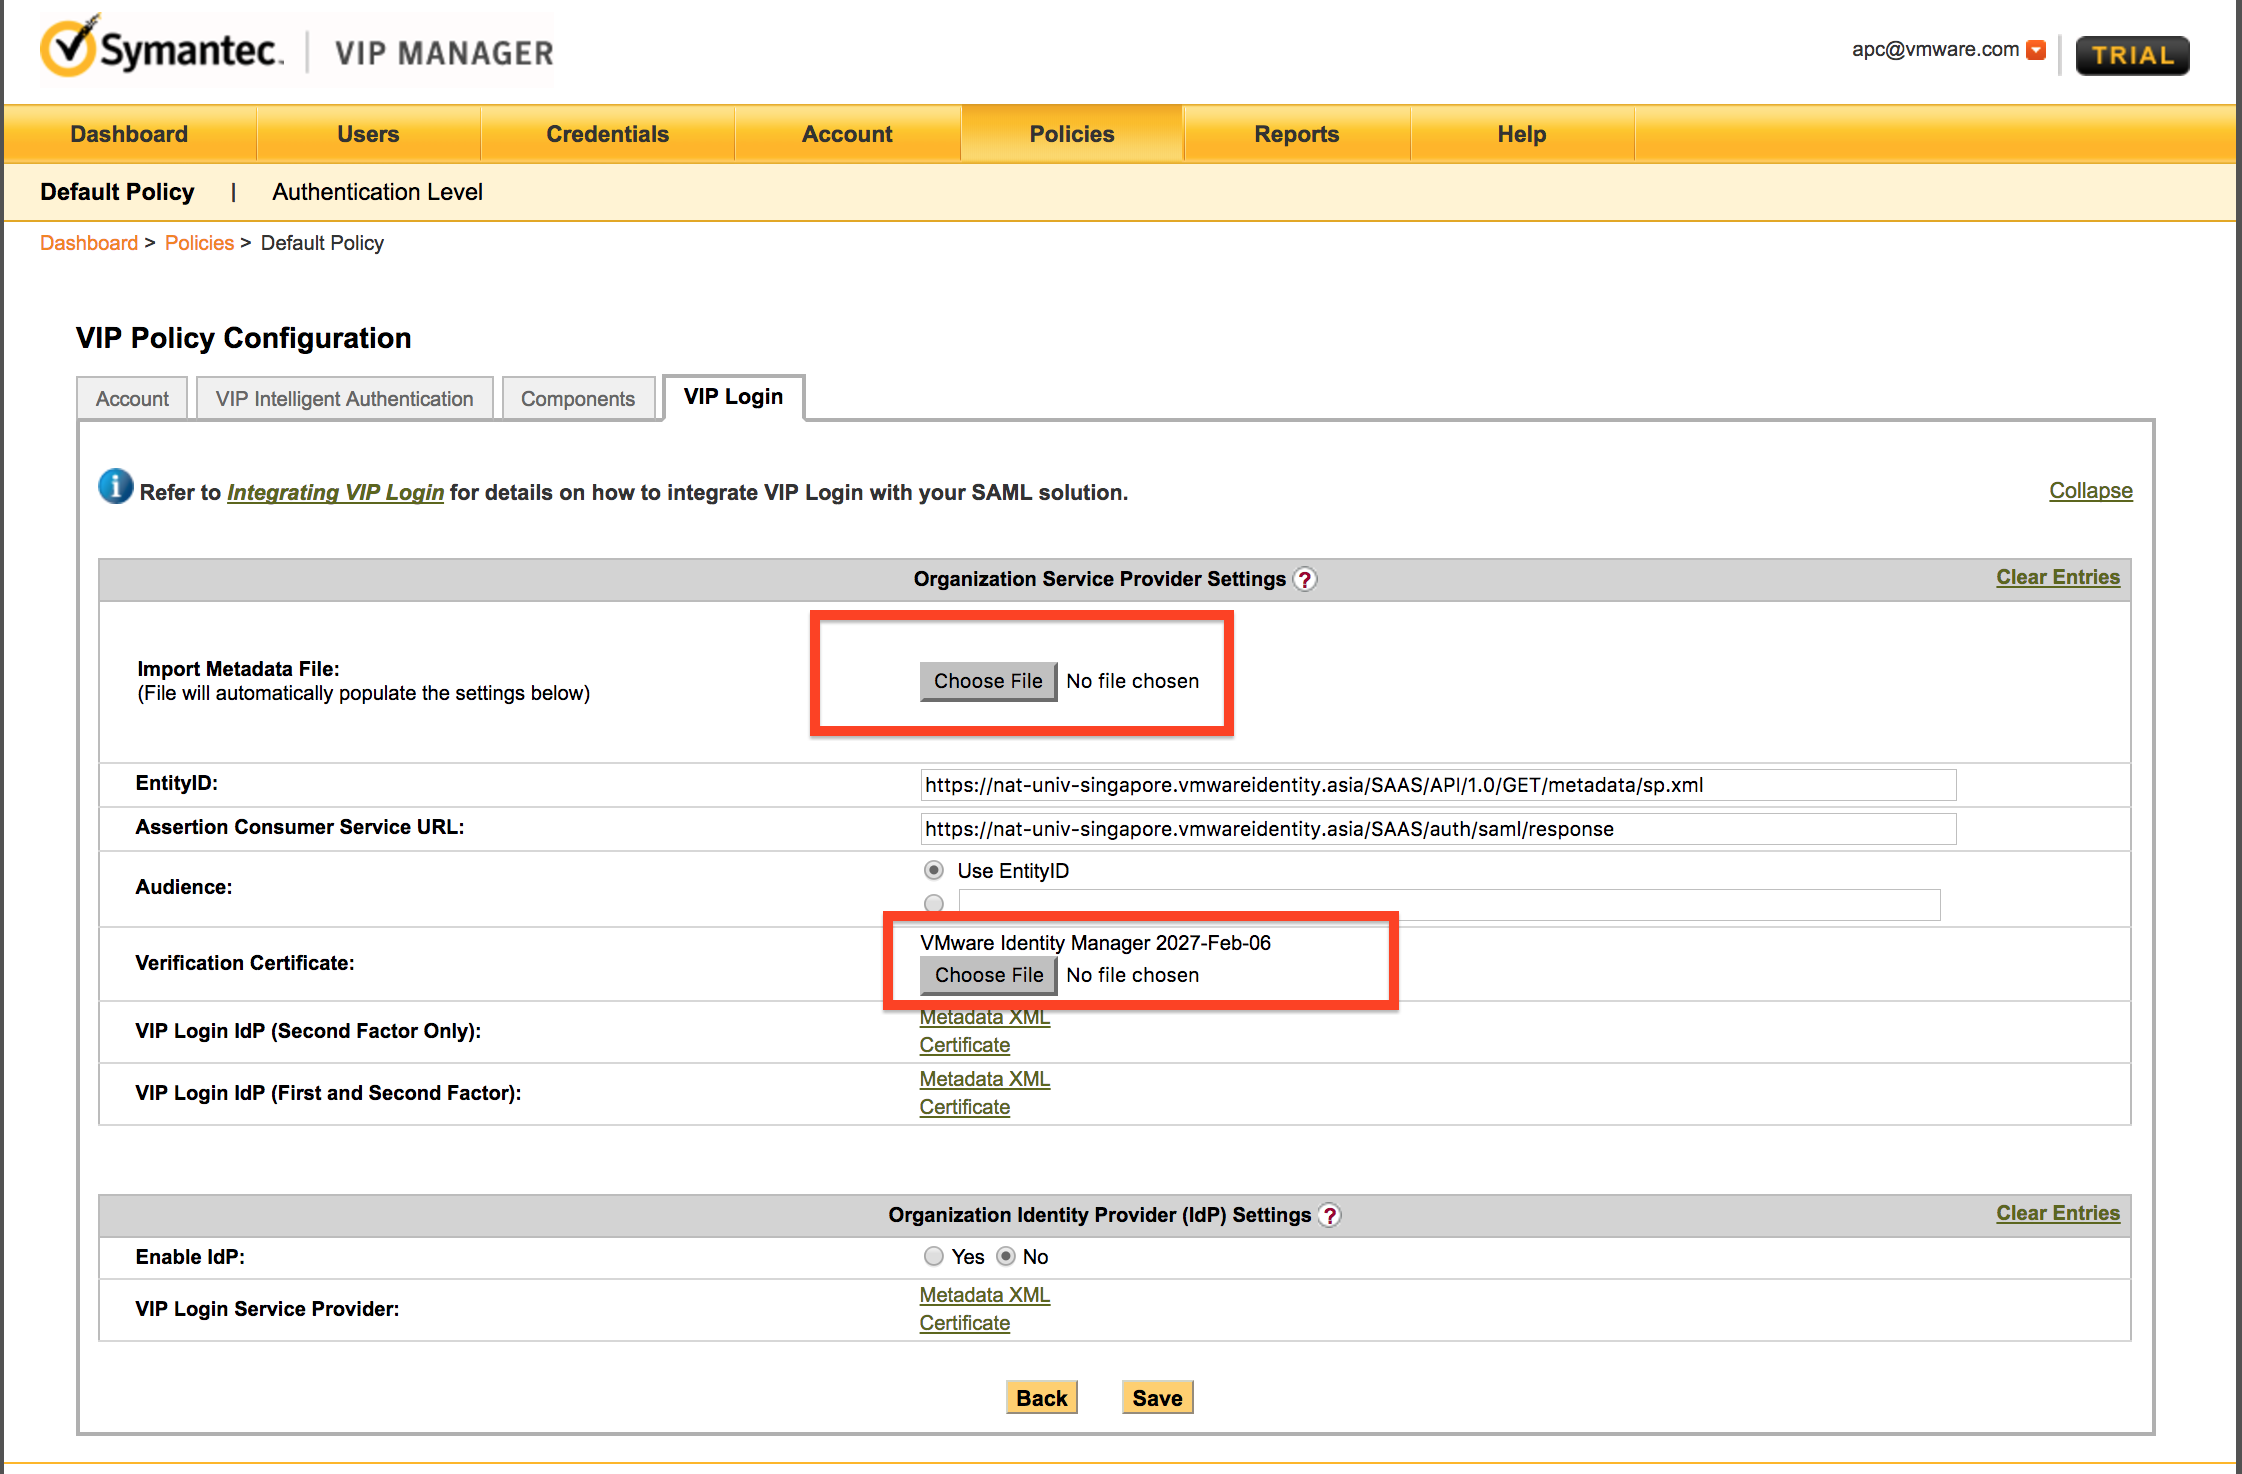
Task: Switch to the Account configuration tab
Action: pyautogui.click(x=132, y=399)
